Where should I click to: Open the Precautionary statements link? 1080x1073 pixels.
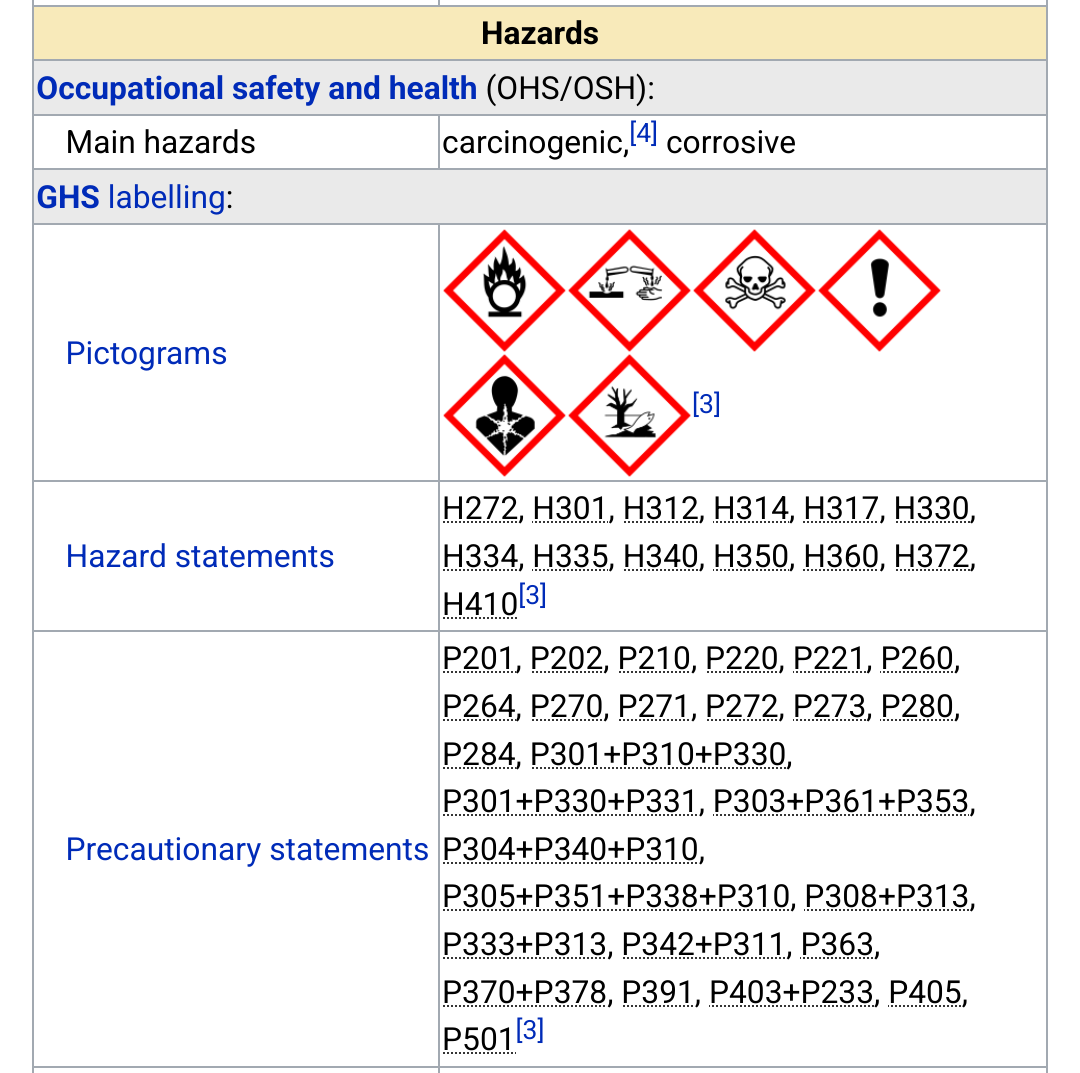[x=247, y=849]
